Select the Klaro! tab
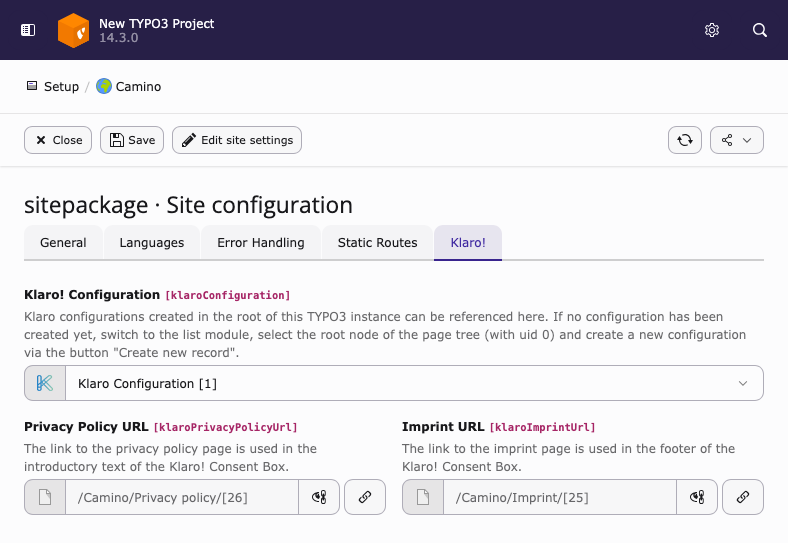The image size is (788, 543). point(468,242)
